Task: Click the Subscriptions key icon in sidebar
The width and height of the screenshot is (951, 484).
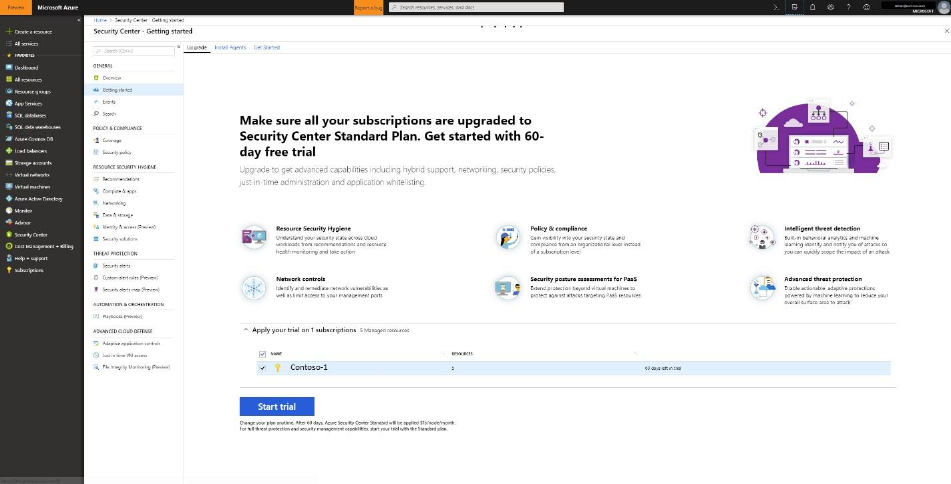Action: (x=8, y=270)
